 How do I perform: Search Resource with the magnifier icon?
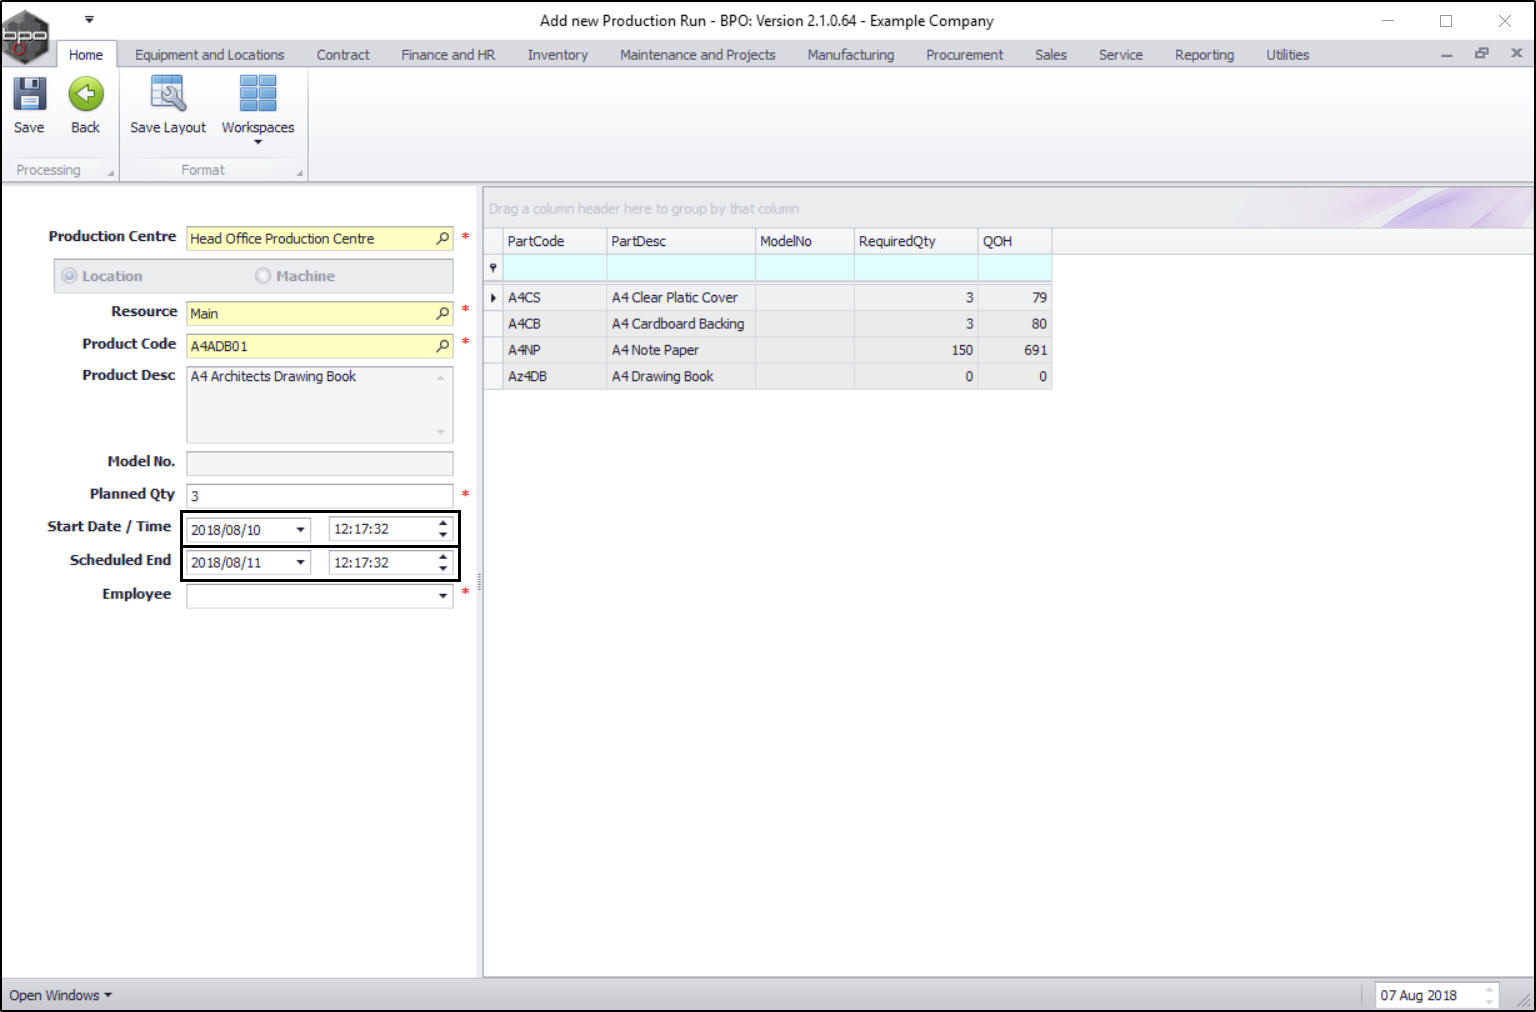[443, 313]
